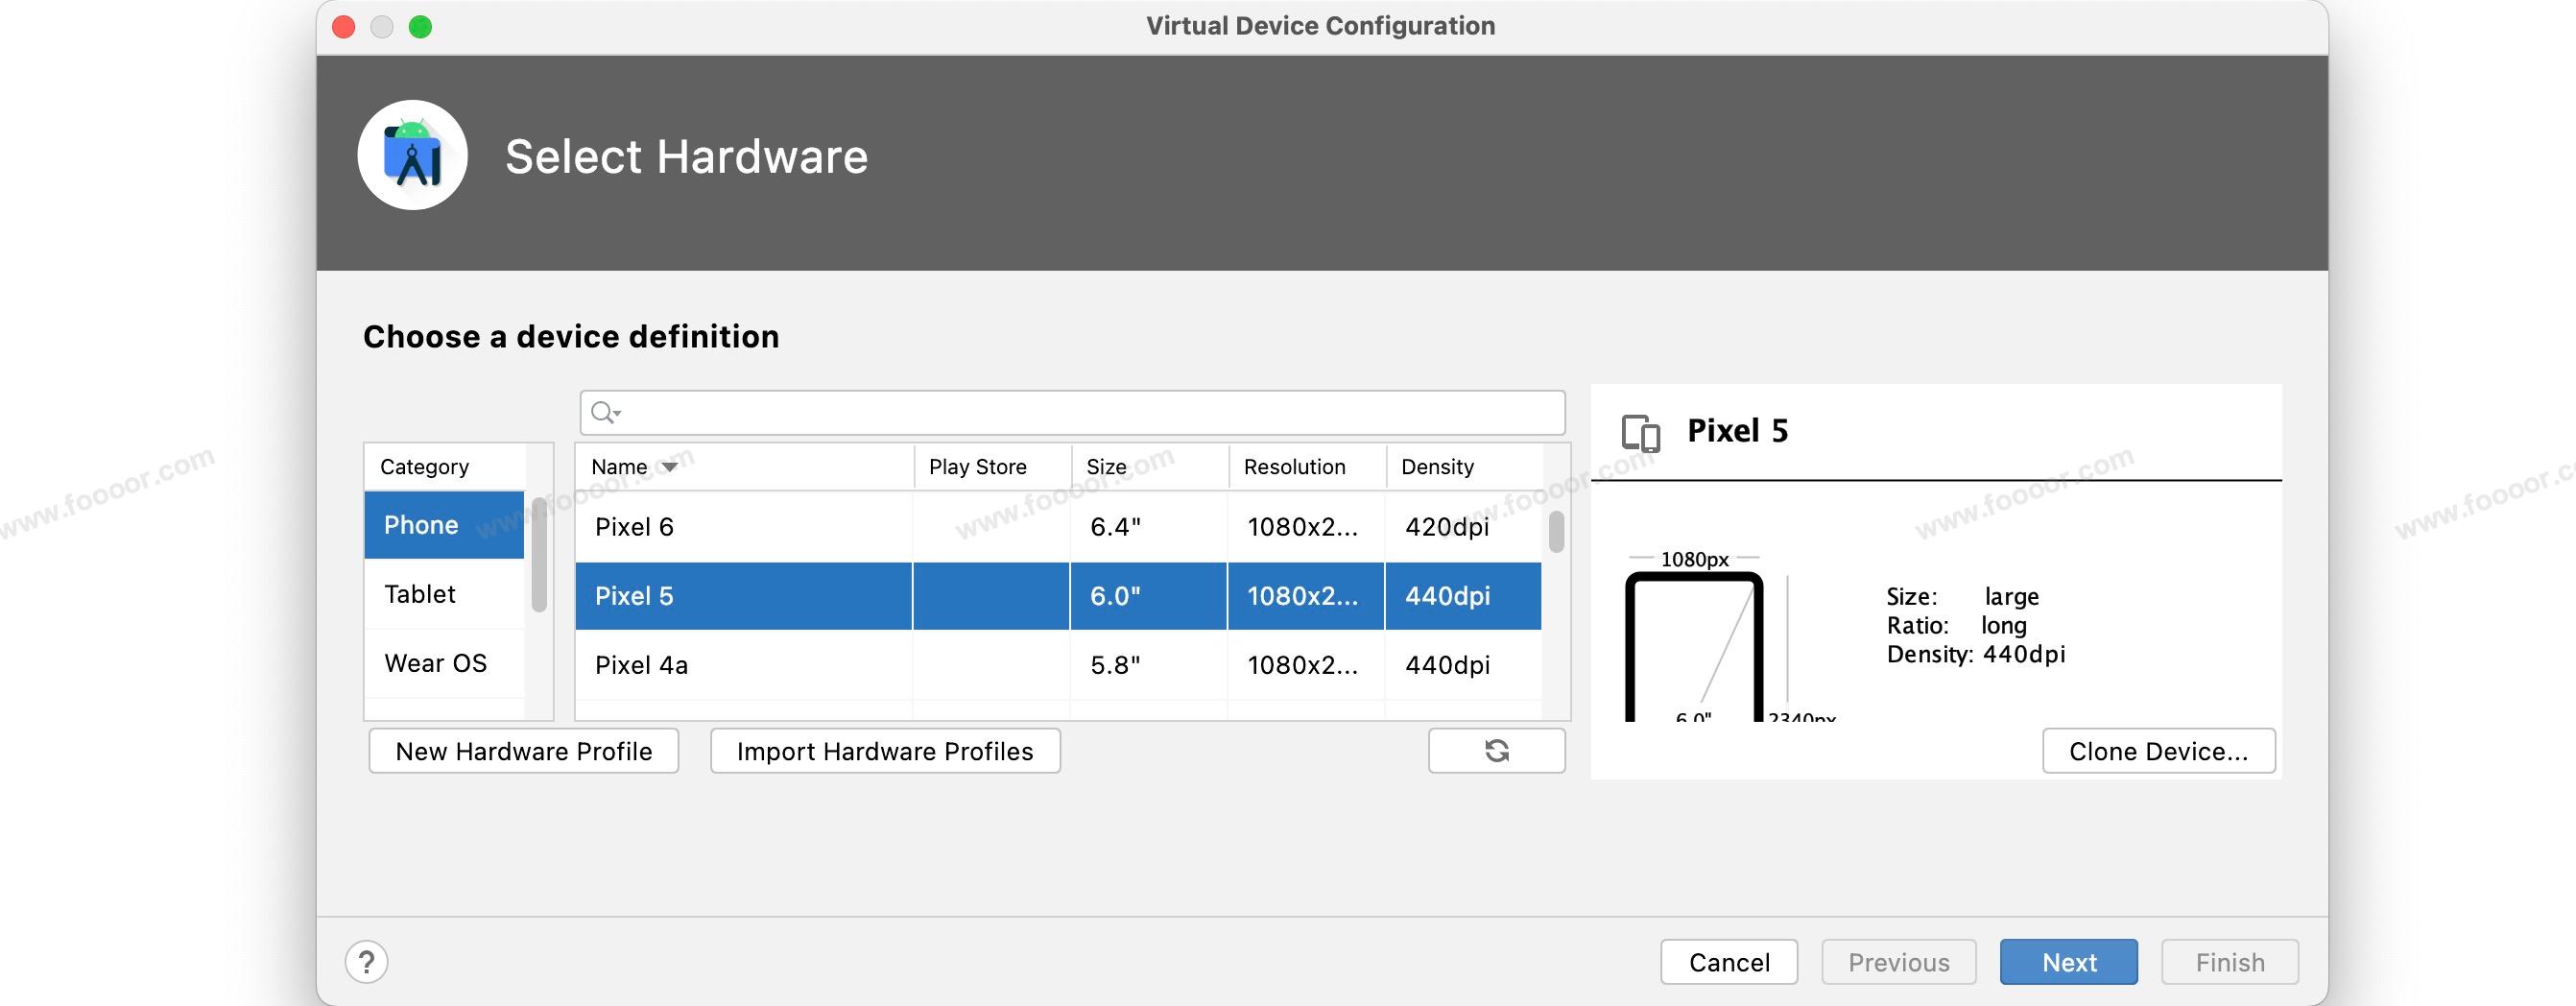
Task: Select the Tablet category
Action: pyautogui.click(x=444, y=594)
